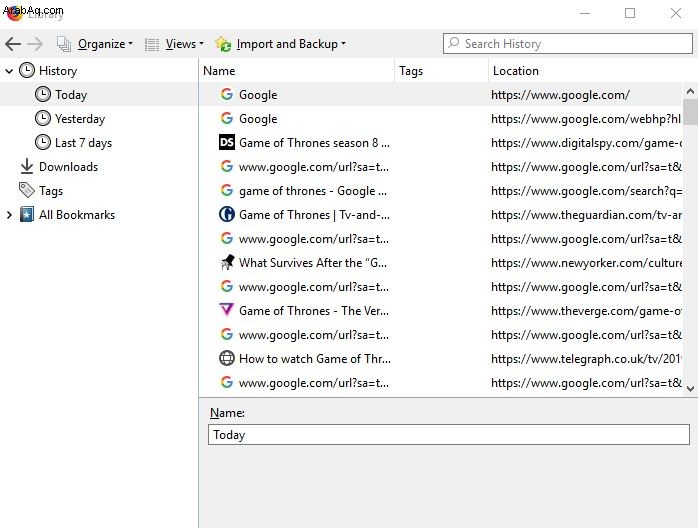The image size is (698, 528).
Task: Close the Library window
Action: [676, 13]
